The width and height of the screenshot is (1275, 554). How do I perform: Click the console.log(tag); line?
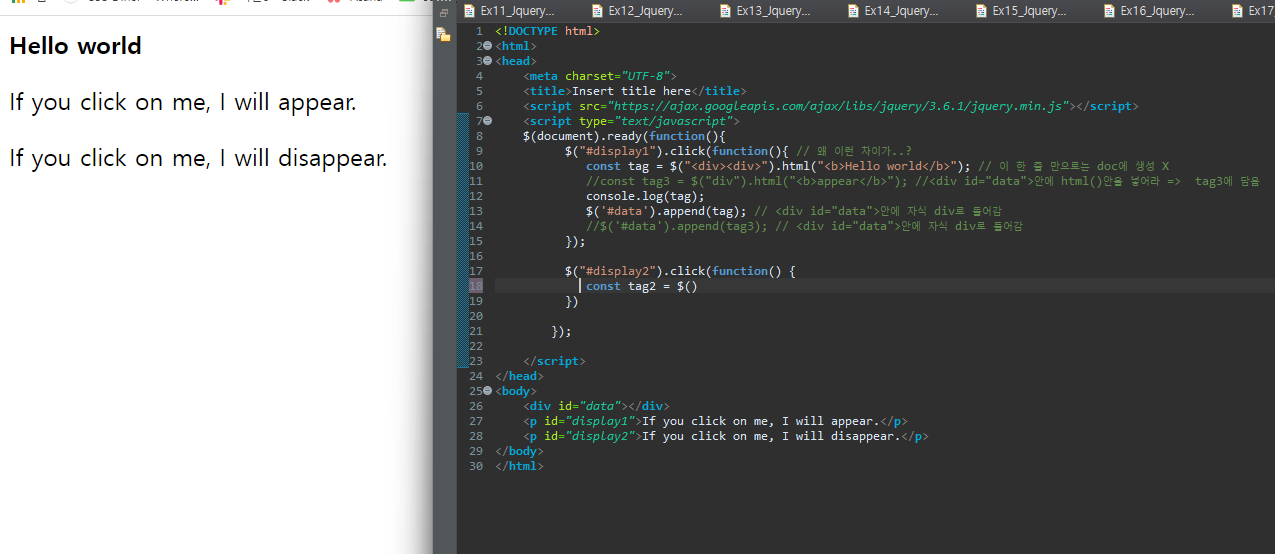coord(645,196)
